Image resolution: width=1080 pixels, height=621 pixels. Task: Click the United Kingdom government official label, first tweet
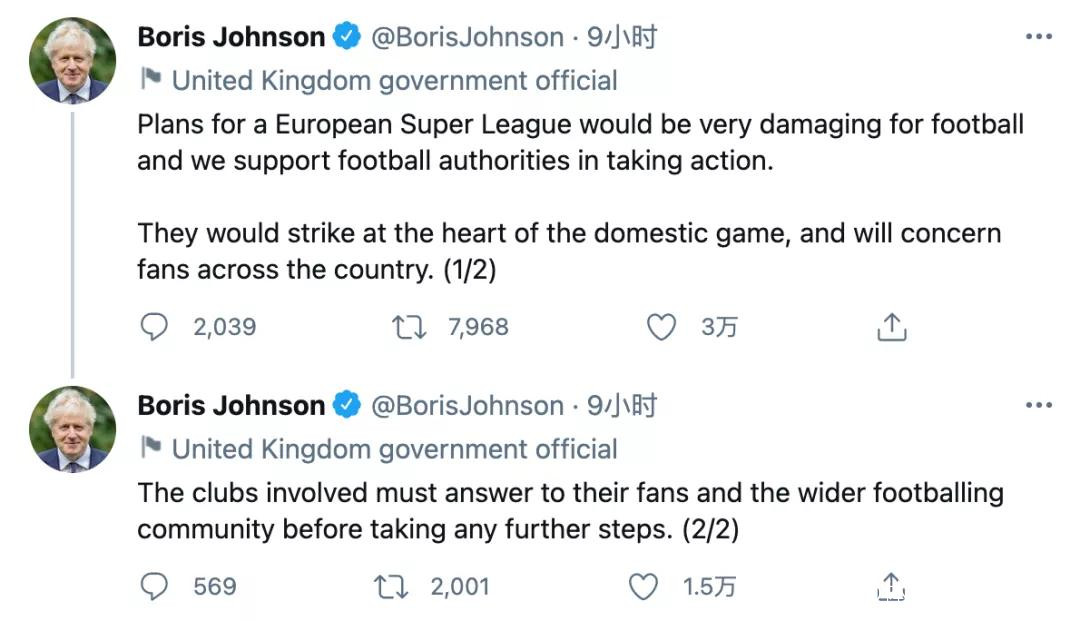(394, 80)
